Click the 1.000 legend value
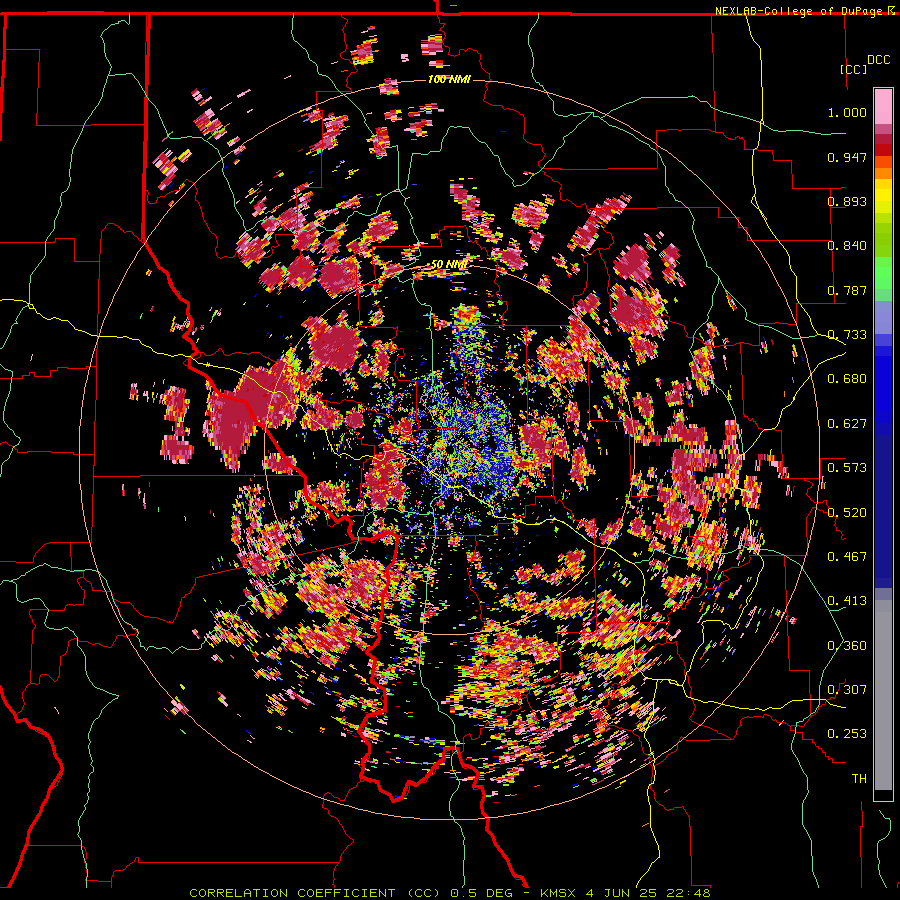 click(847, 112)
